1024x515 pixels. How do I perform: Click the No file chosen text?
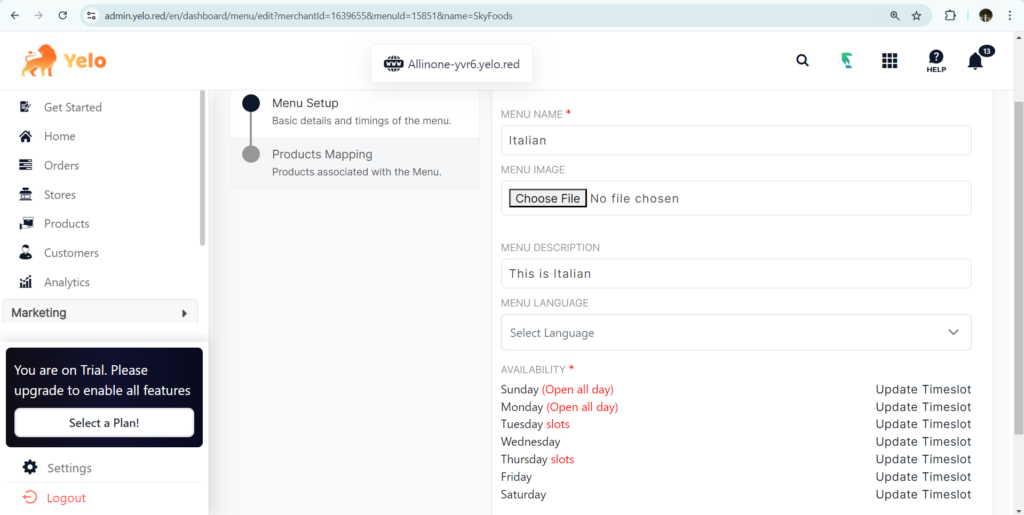pyautogui.click(x=634, y=198)
